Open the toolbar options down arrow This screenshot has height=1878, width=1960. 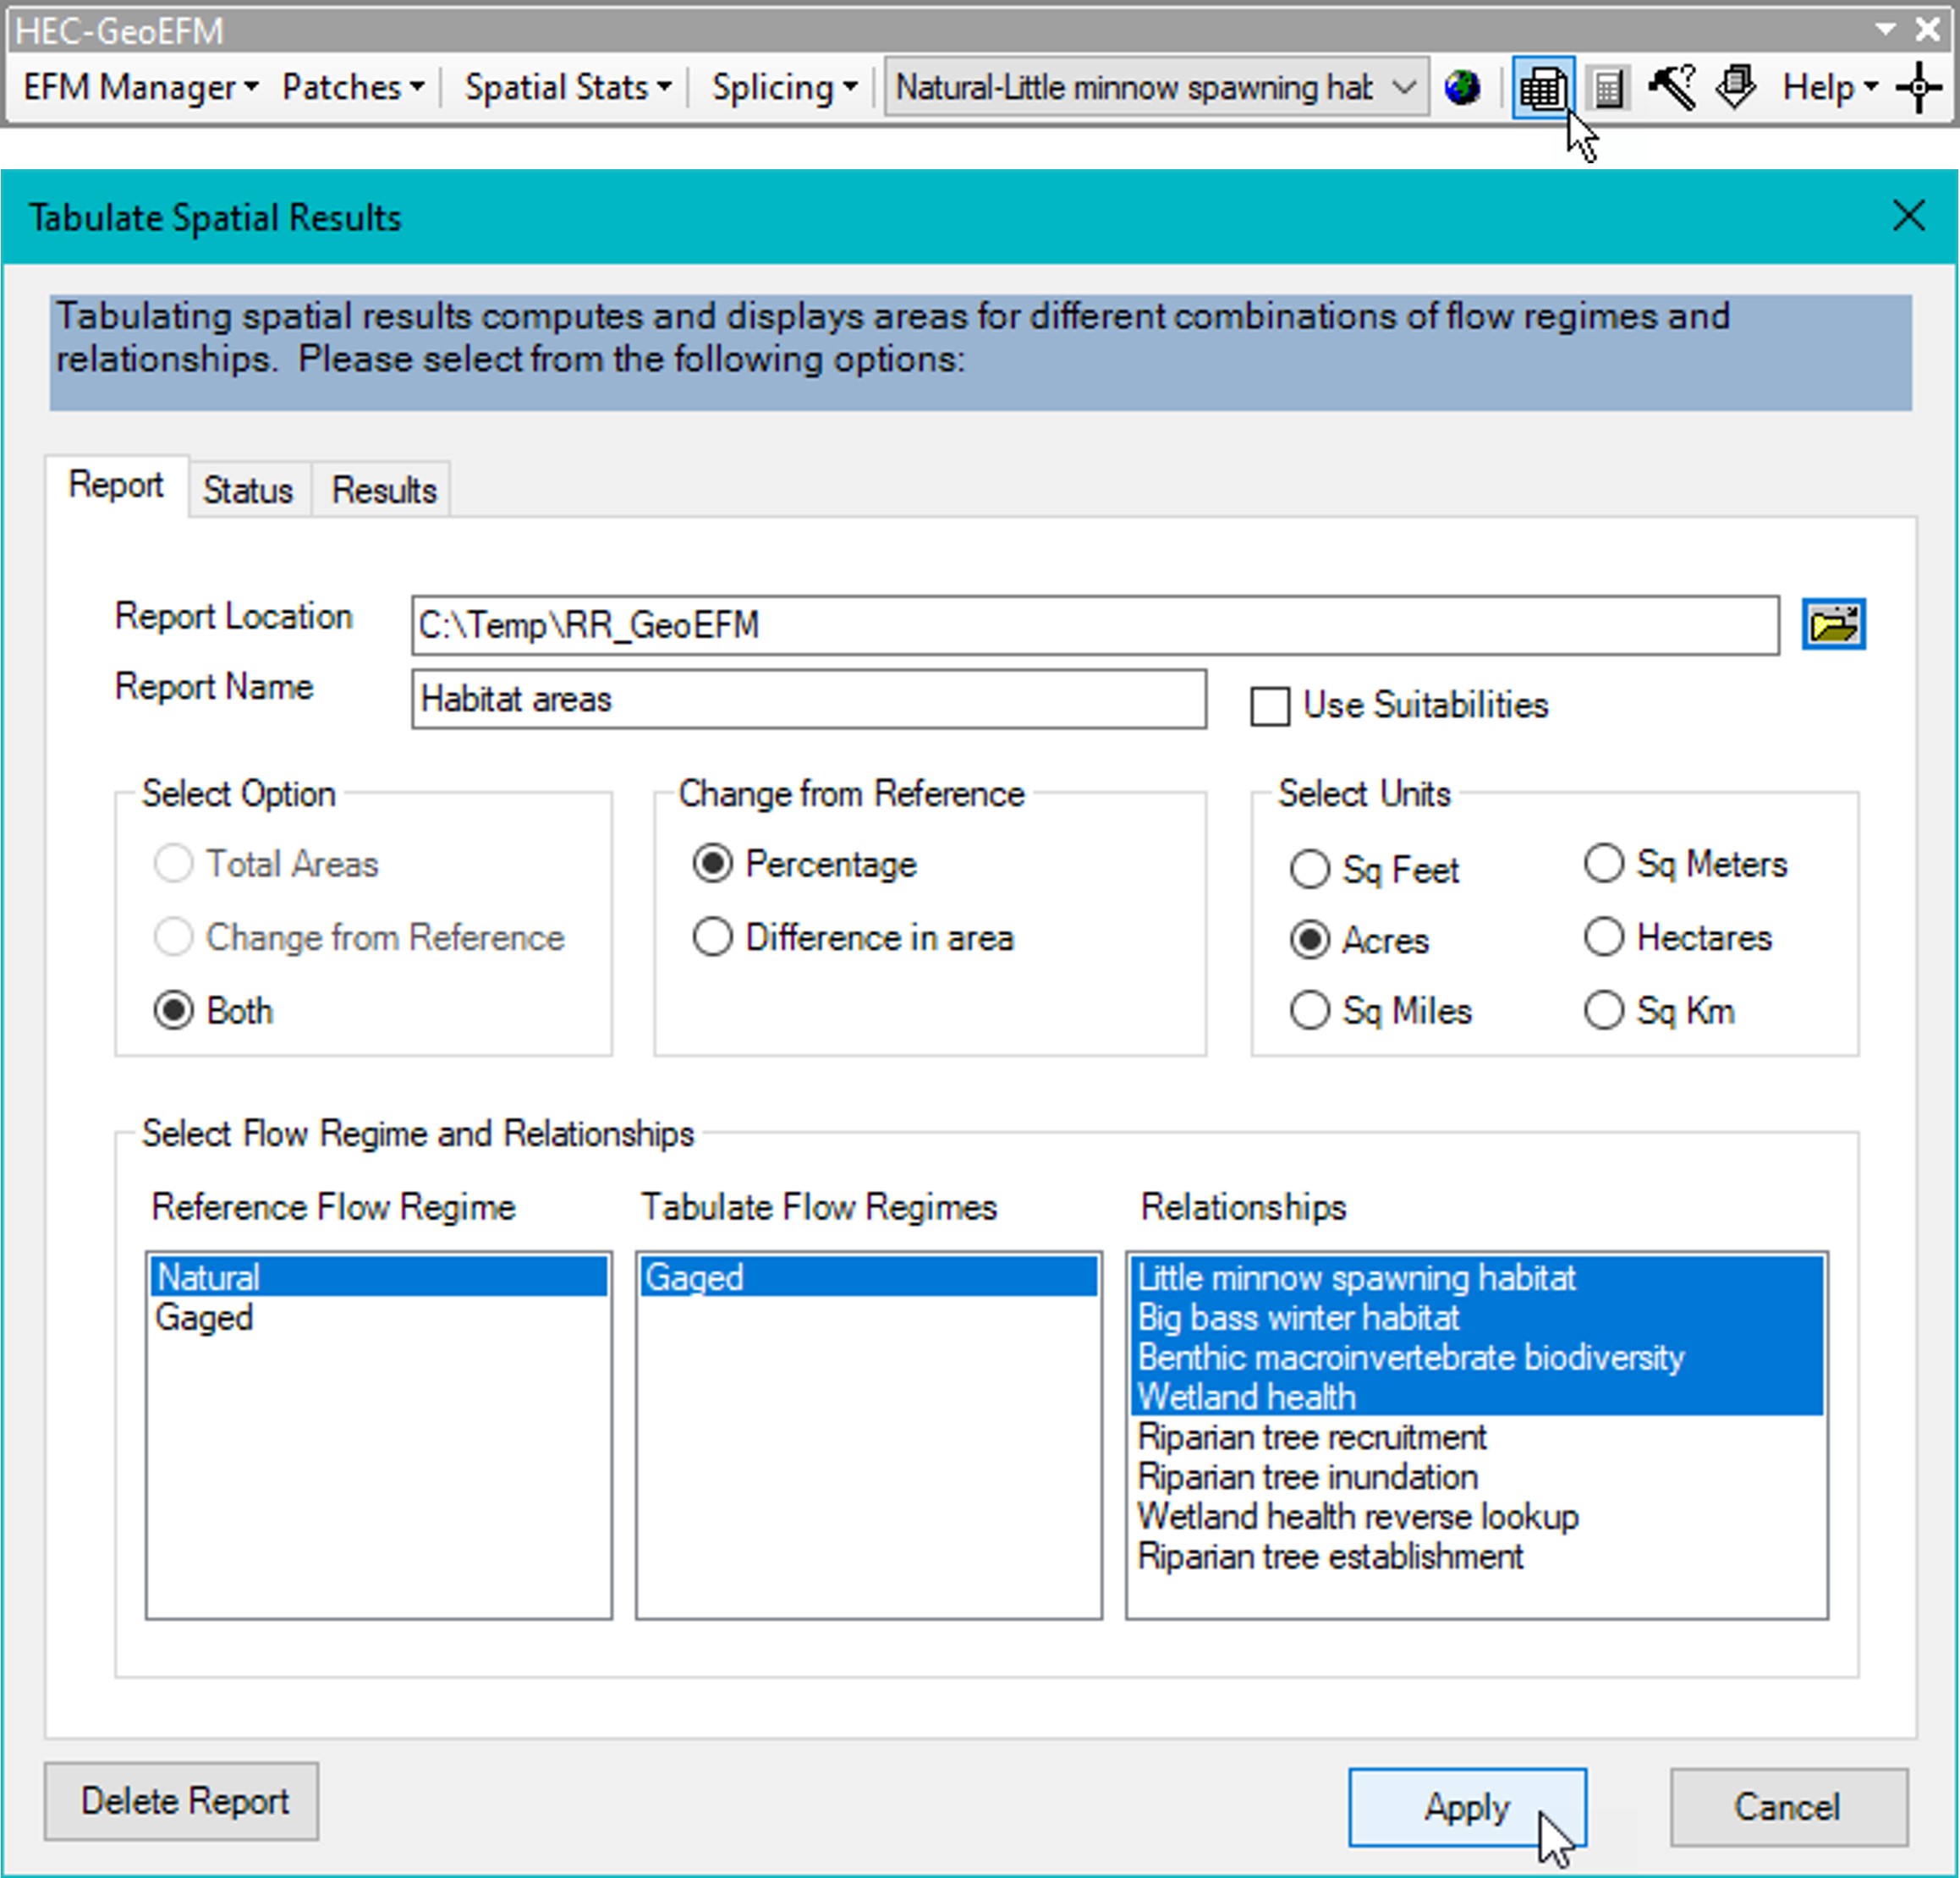tap(1885, 29)
